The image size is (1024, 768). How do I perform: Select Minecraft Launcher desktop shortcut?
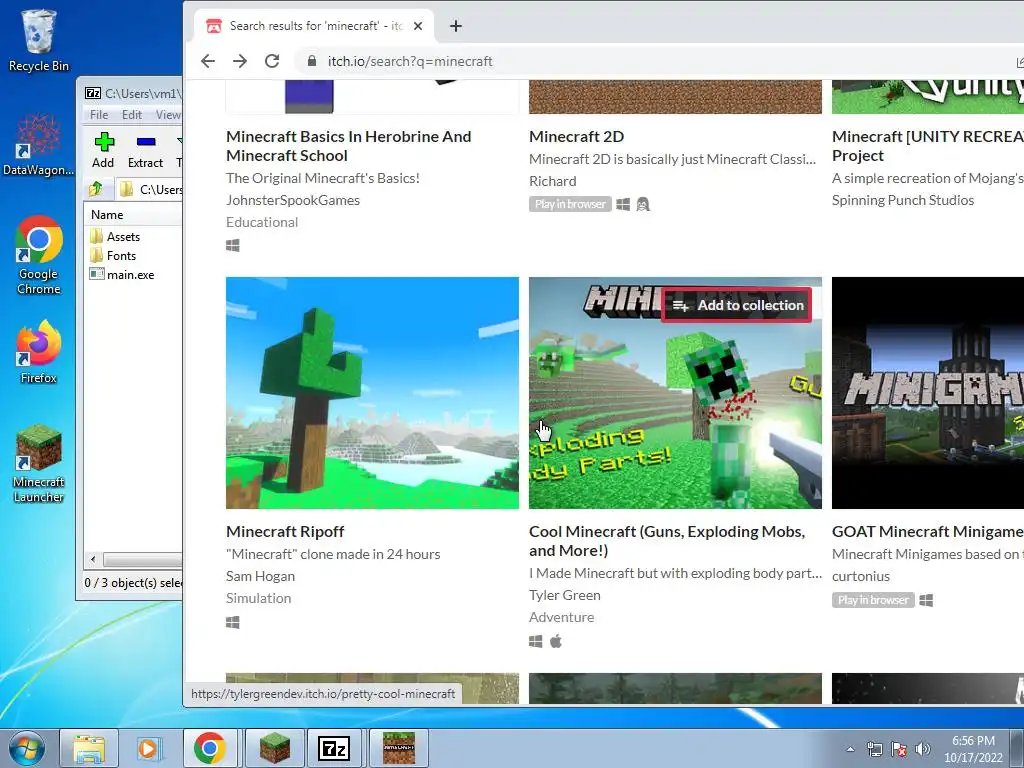coord(39,464)
